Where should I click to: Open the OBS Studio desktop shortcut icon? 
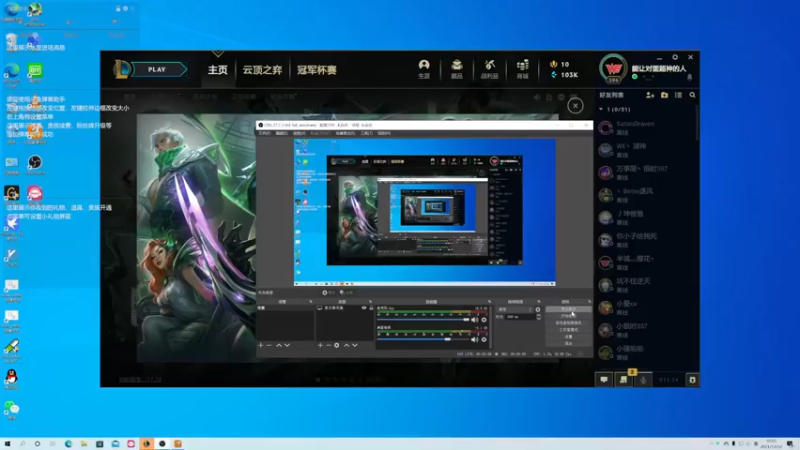[35, 165]
